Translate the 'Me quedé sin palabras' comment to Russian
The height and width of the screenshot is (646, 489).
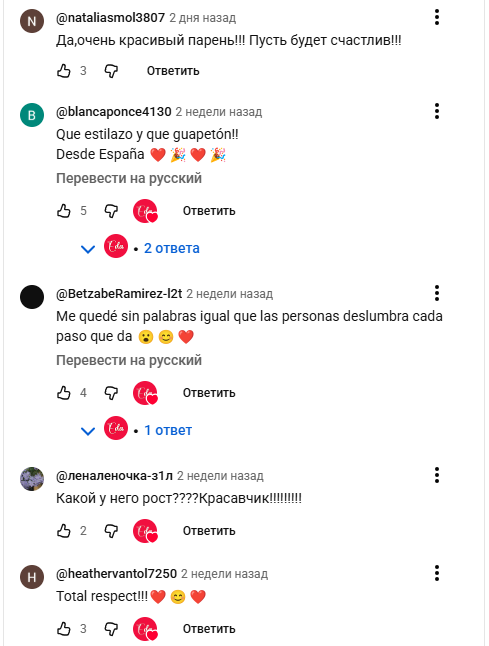(x=129, y=360)
